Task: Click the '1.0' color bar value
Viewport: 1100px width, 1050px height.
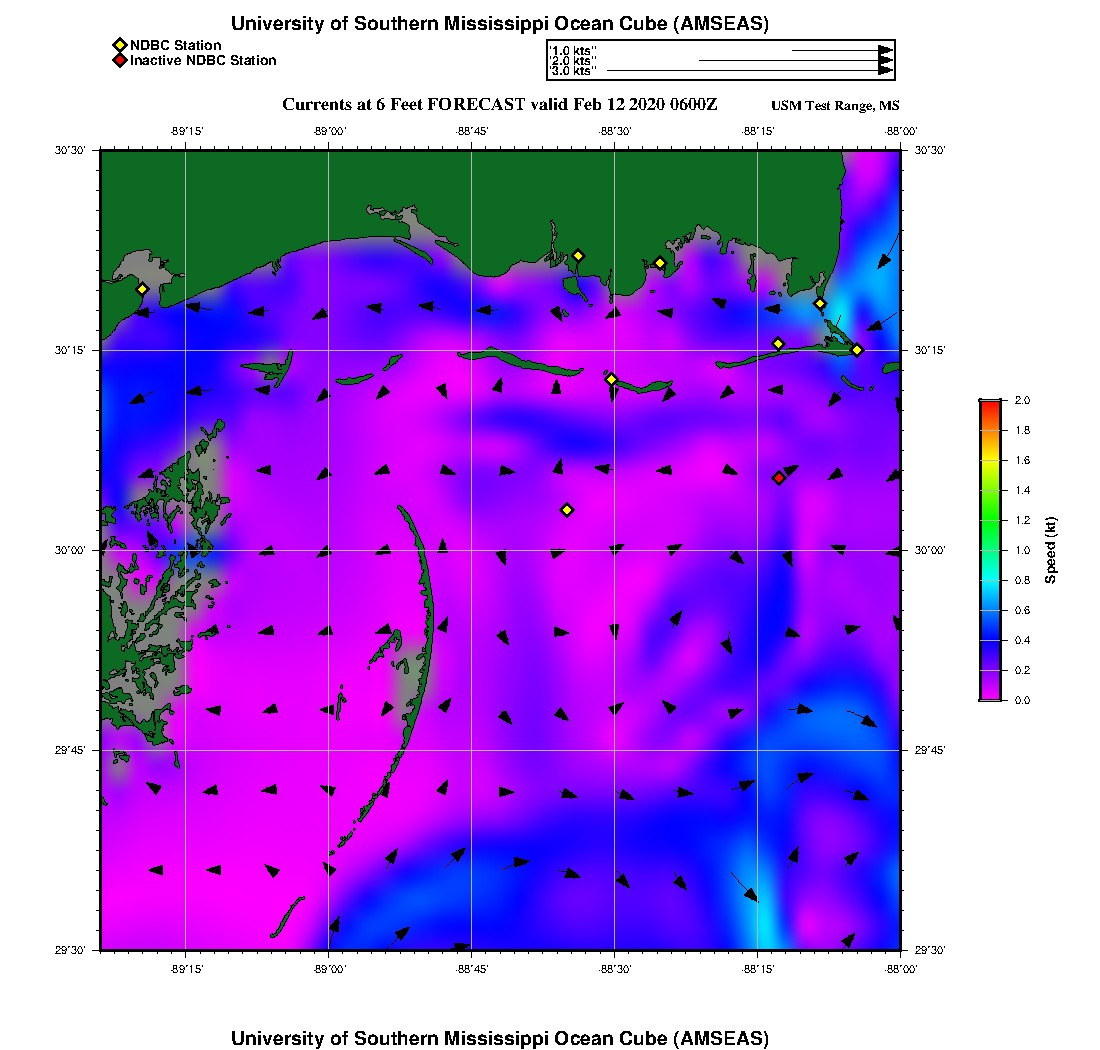Action: coord(1022,550)
